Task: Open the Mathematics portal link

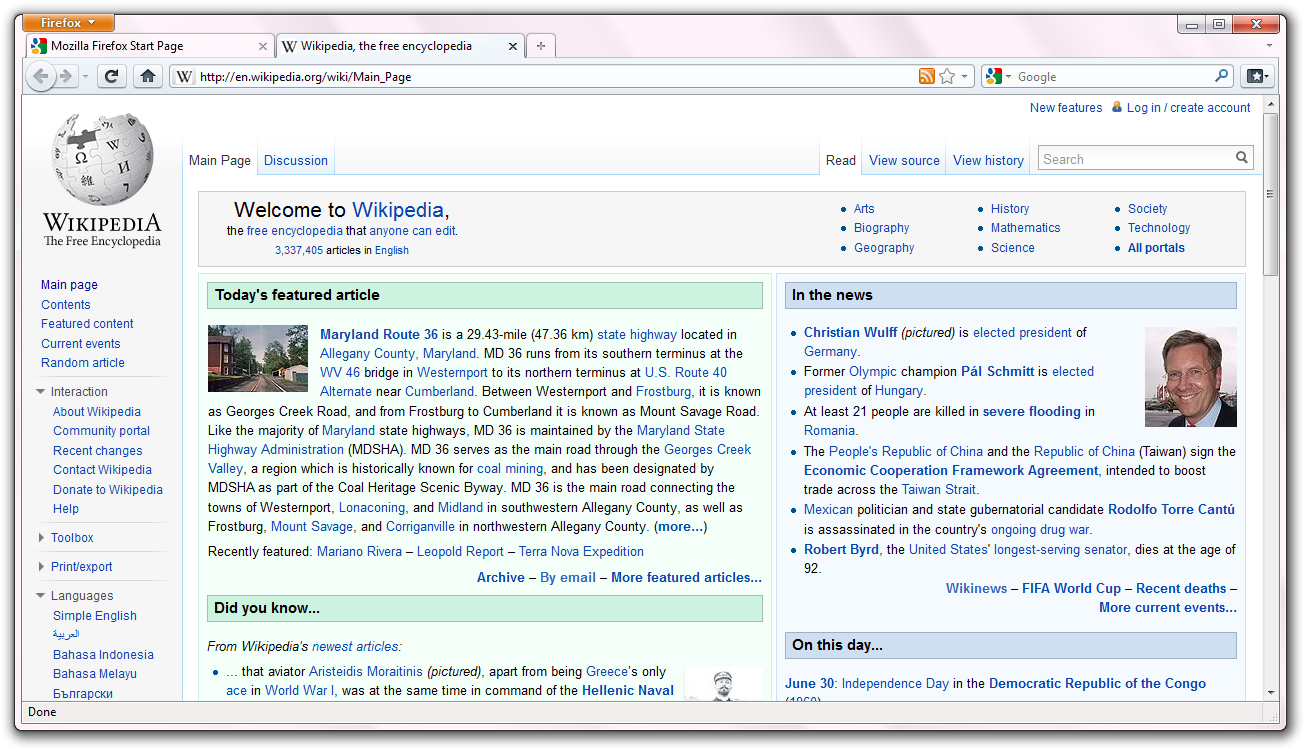Action: (1026, 228)
